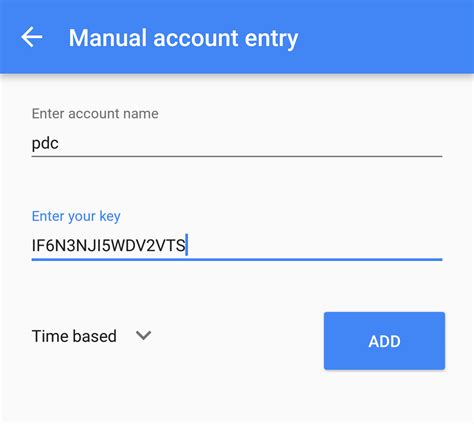Click the key field with IF6N3NJI5WDV2VTS
Viewport: 474px width, 424px height.
237,246
